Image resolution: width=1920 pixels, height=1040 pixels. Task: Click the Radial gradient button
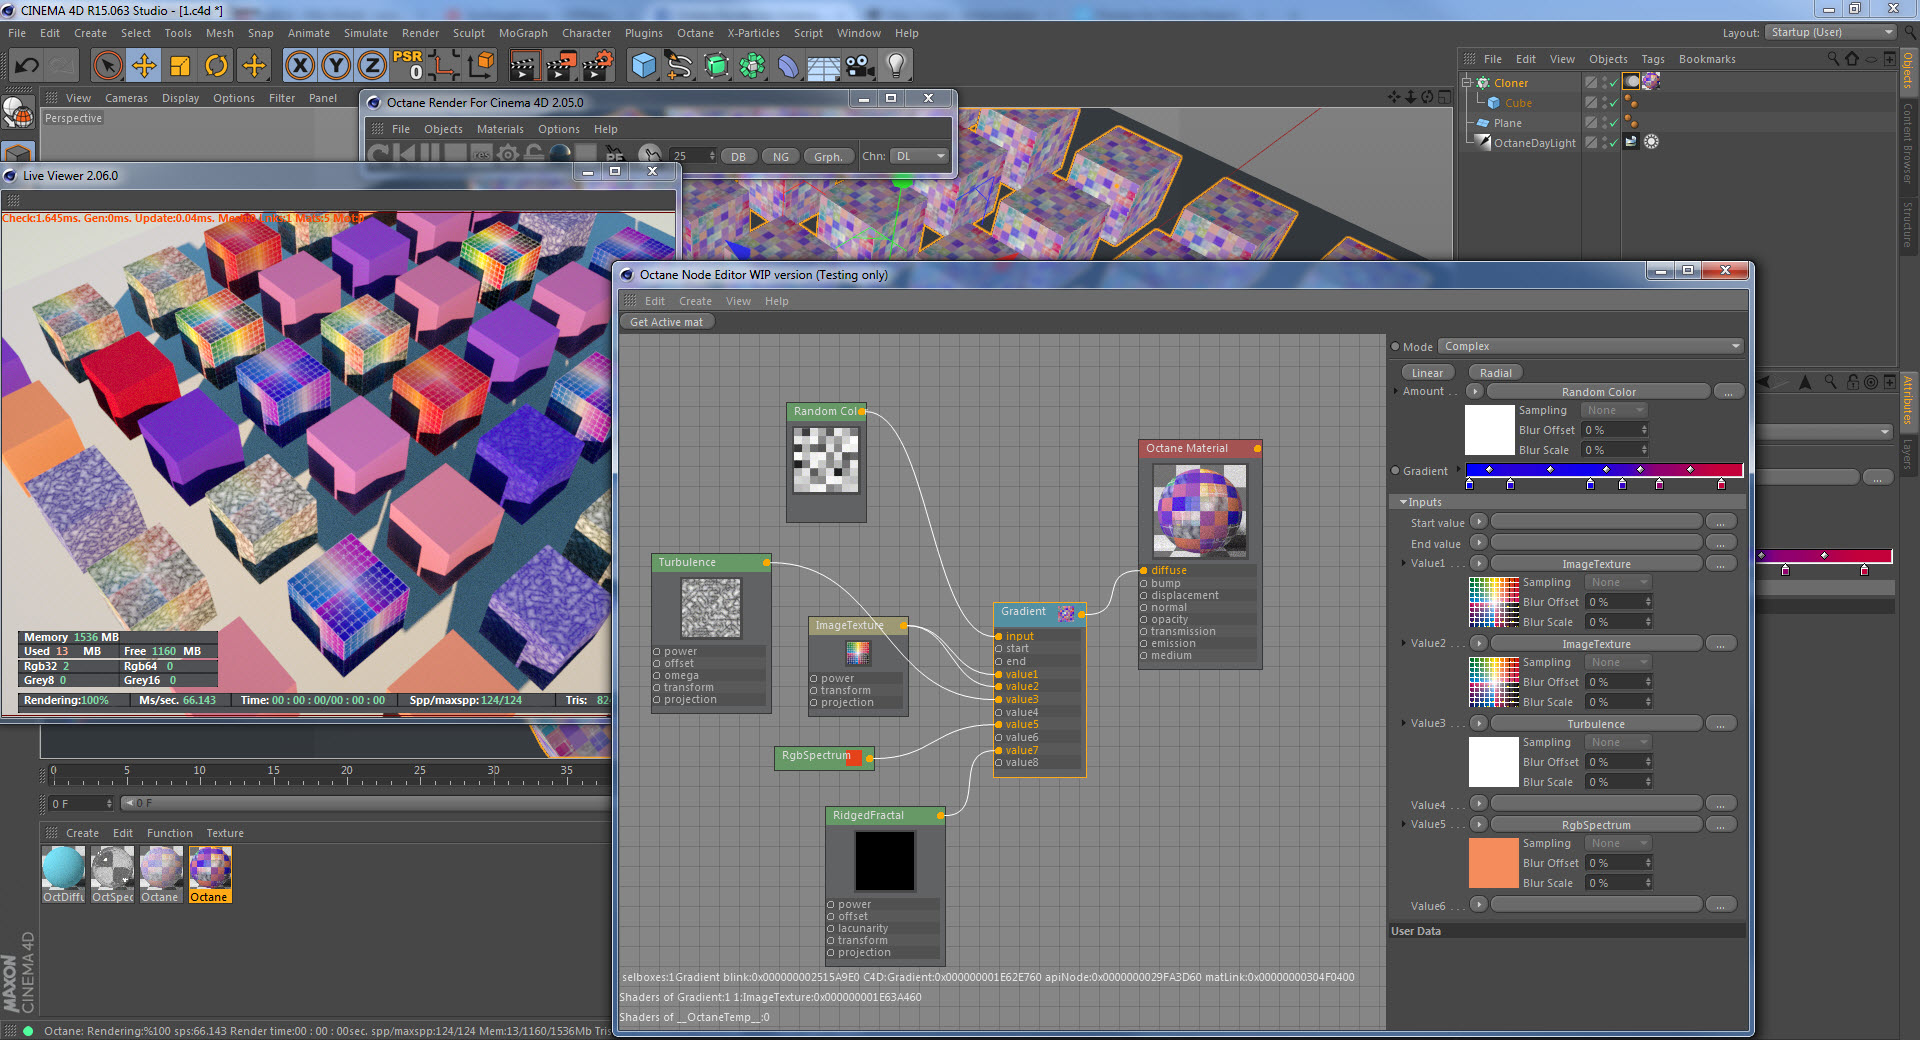point(1495,373)
